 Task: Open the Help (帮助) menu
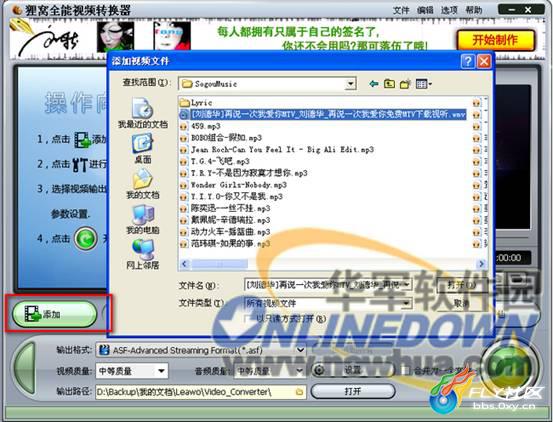[473, 10]
